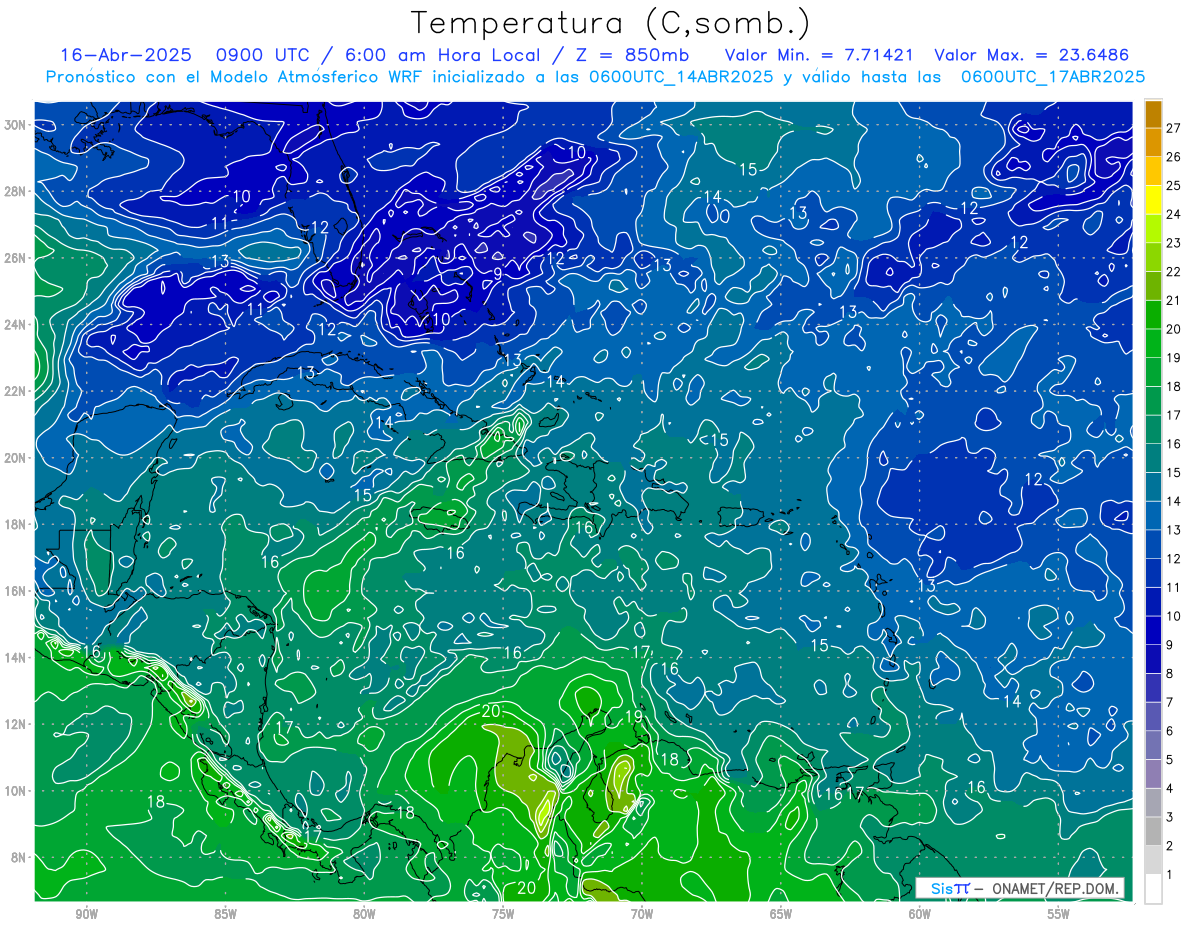Click the 14N latitude axis label
Image resolution: width=1200 pixels, height=927 pixels.
point(17,658)
